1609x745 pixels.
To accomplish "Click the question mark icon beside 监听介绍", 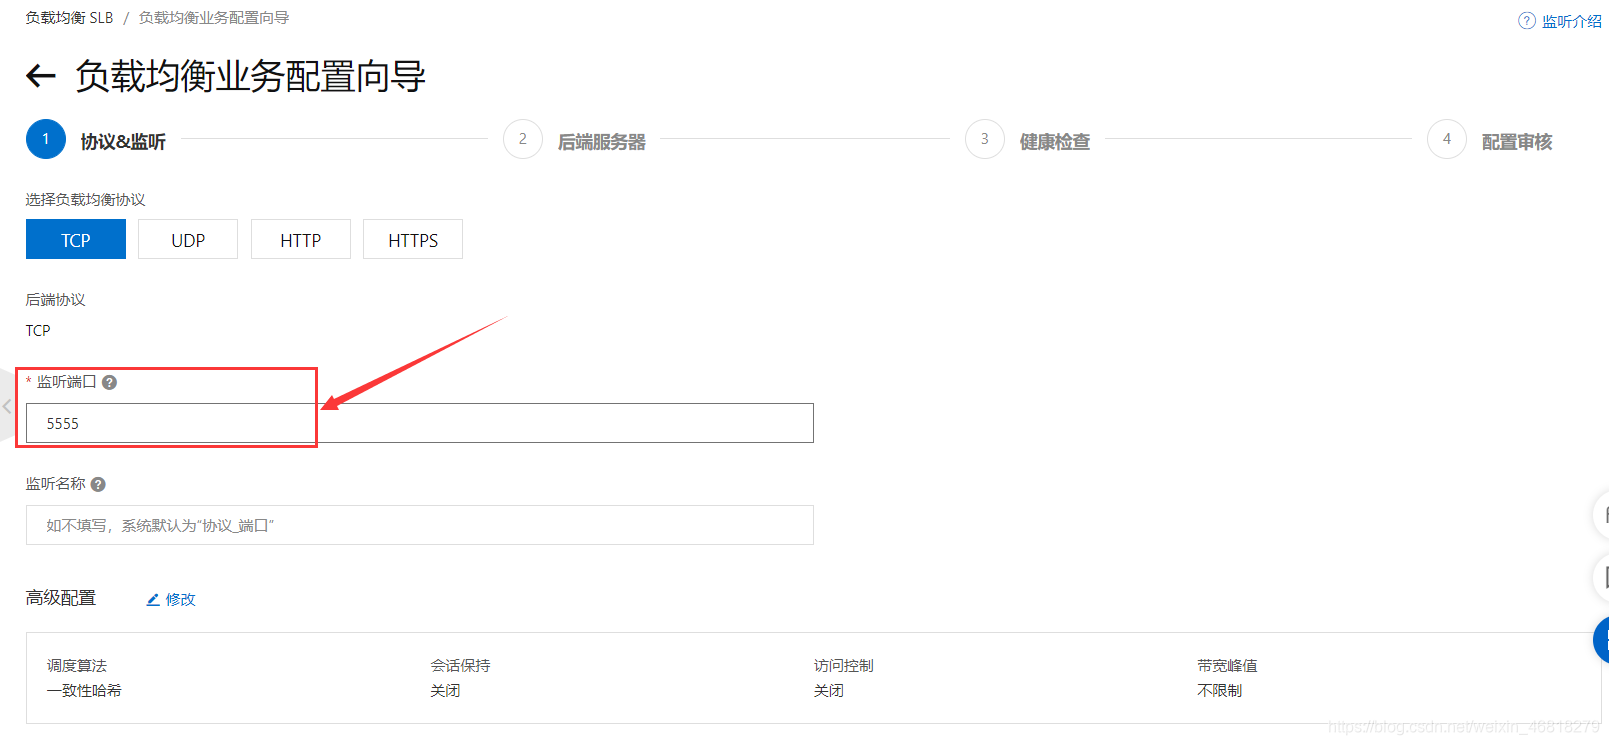I will coord(1527,21).
